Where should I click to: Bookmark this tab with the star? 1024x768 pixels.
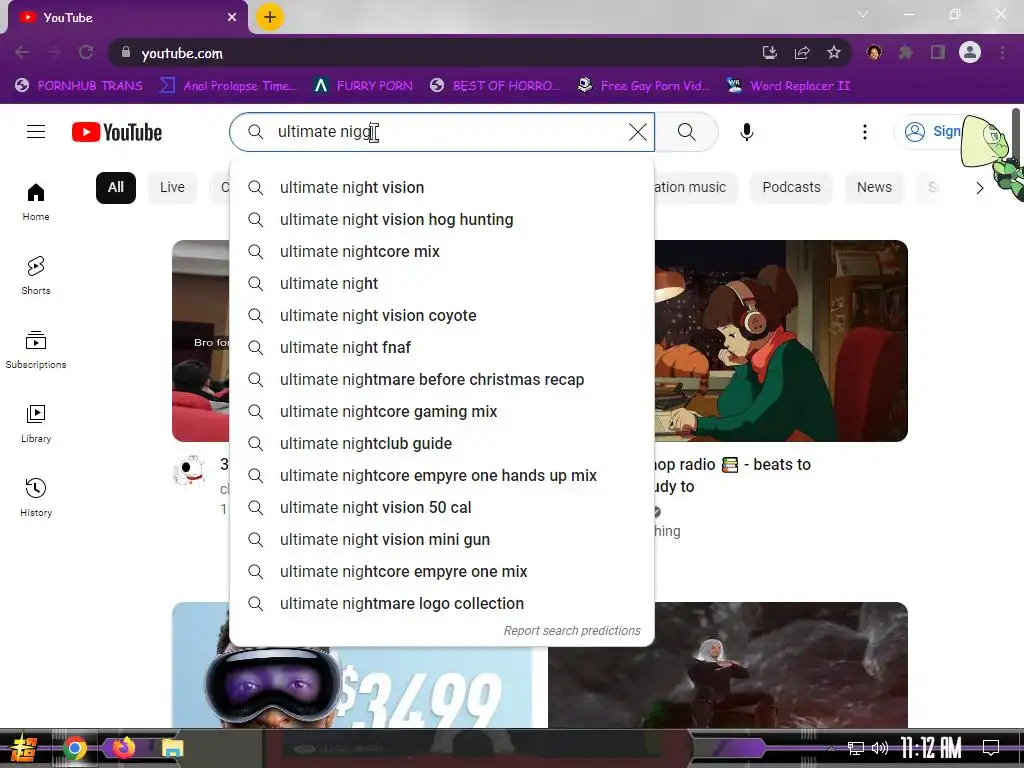click(x=833, y=53)
